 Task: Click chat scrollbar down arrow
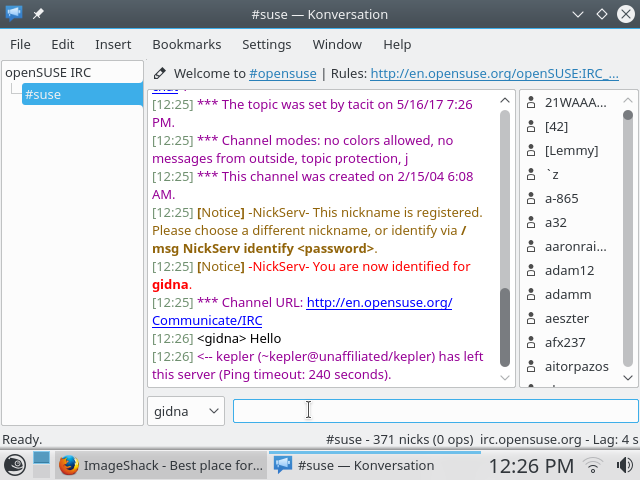(505, 378)
